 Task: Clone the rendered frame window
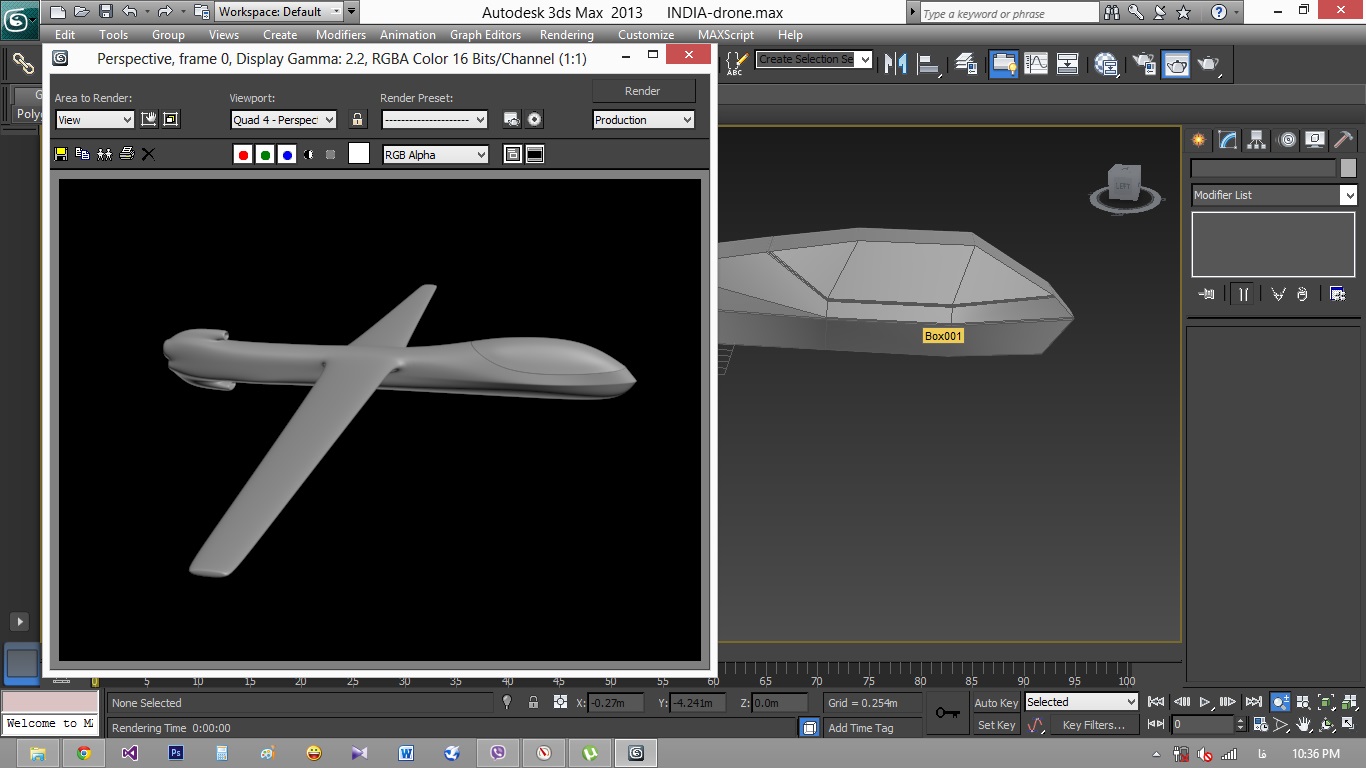pyautogui.click(x=104, y=154)
